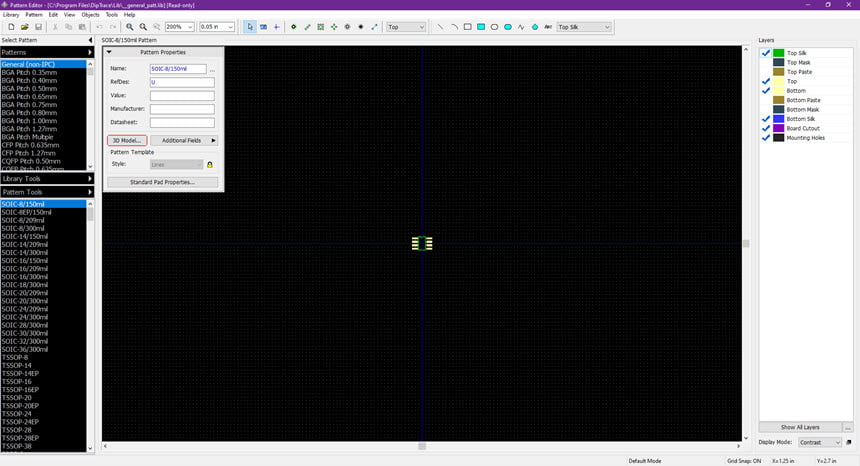This screenshot has width=860, height=466.
Task: Click the yellow lock icon beside Style
Action: pyautogui.click(x=210, y=164)
